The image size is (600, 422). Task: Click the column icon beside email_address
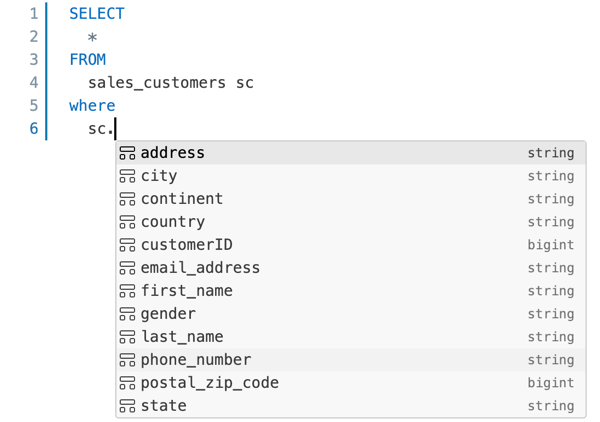(x=127, y=268)
